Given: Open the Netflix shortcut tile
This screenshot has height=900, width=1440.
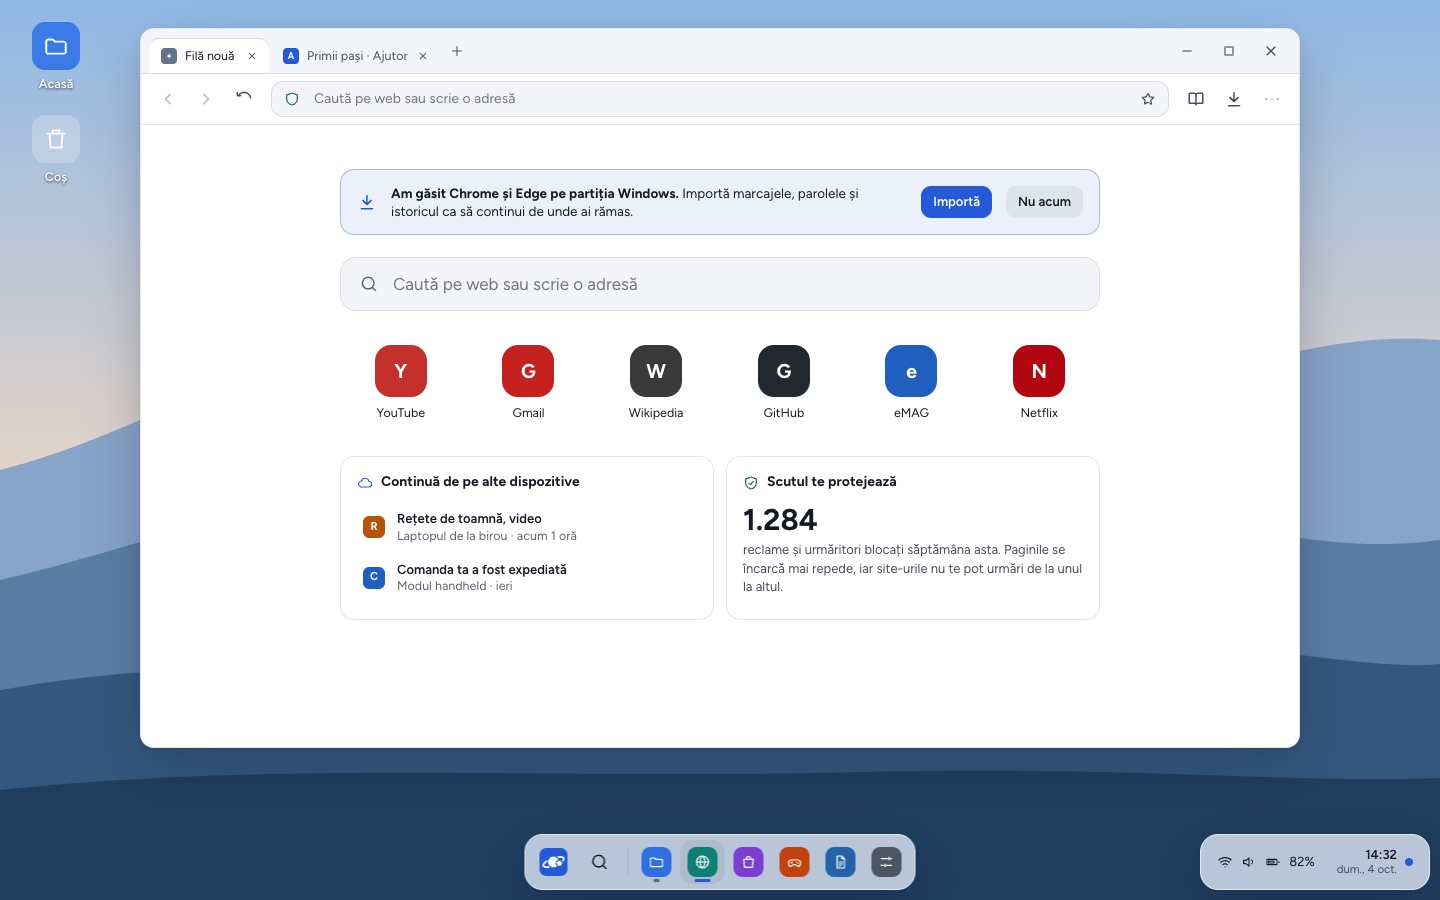Looking at the screenshot, I should (1039, 383).
